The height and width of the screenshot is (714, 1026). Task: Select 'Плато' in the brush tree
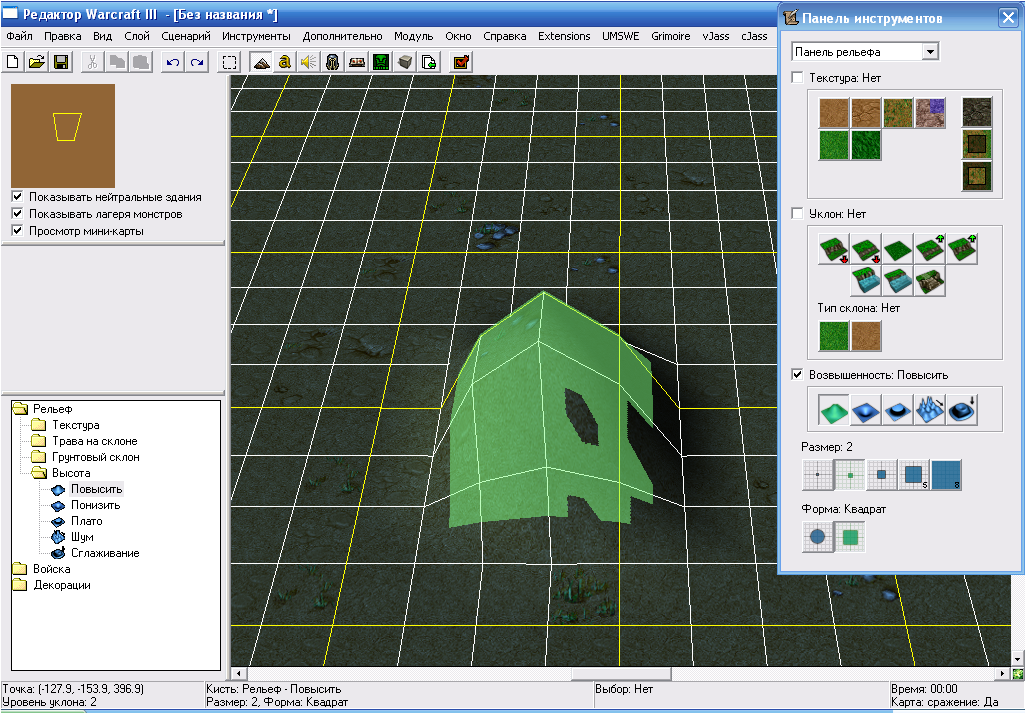[x=86, y=521]
